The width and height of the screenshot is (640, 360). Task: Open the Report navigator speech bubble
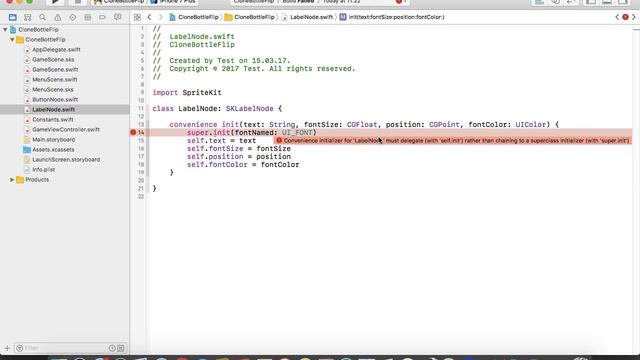pos(118,17)
